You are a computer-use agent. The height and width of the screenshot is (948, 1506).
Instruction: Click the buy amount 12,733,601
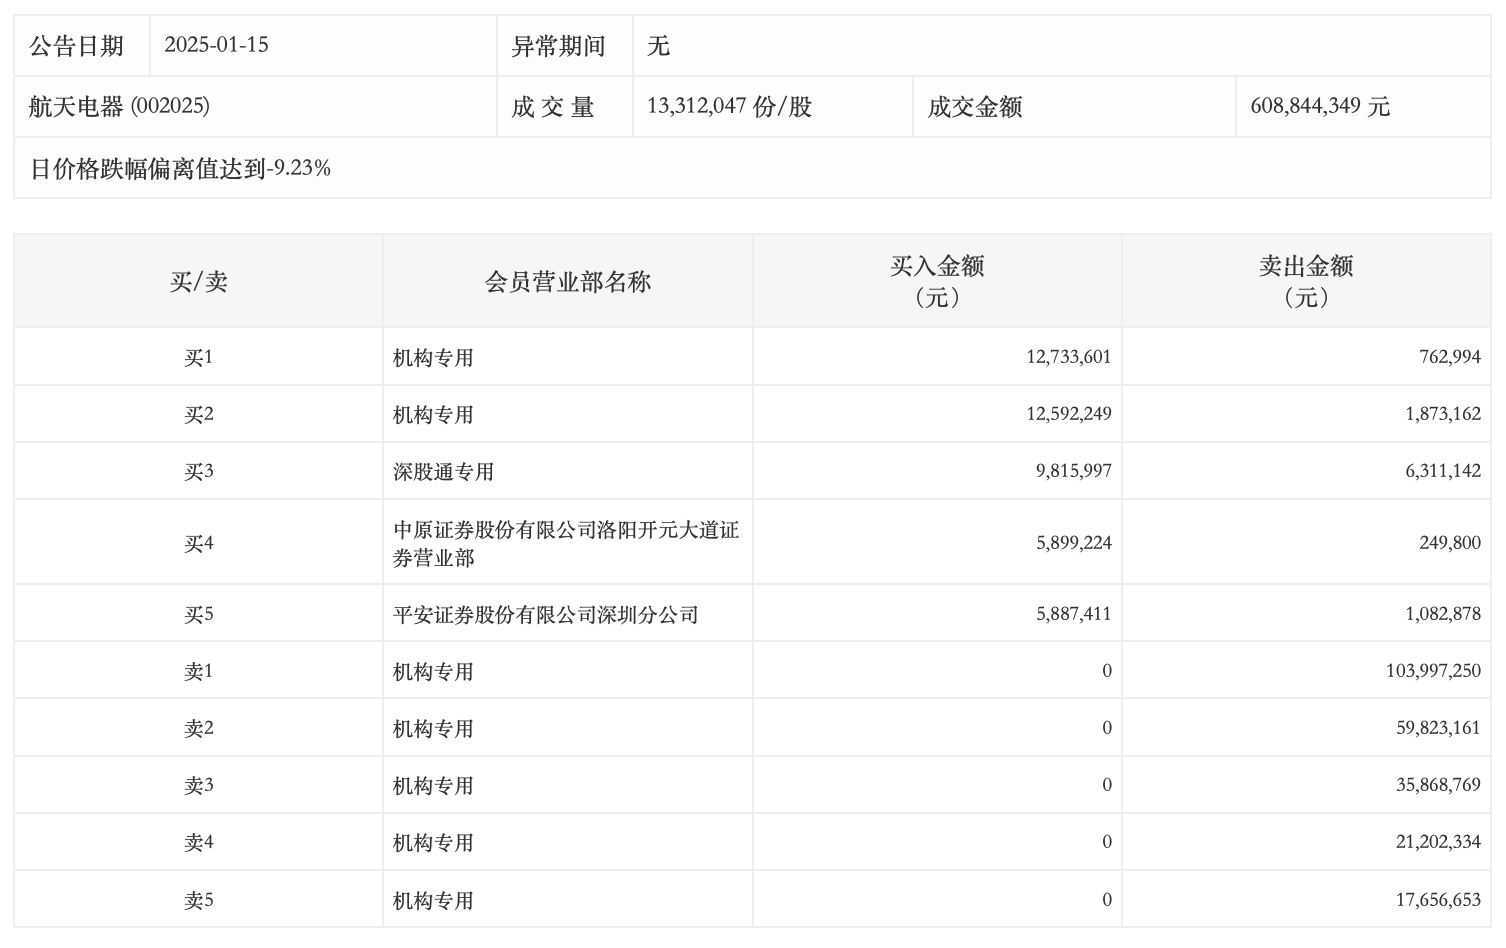(x=1068, y=357)
